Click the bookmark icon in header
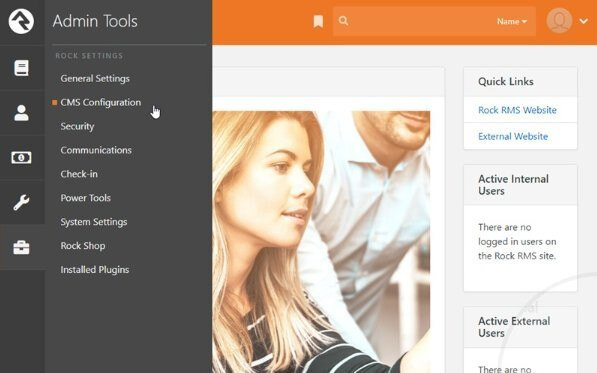Screen dimensions: 597x373 (318, 22)
